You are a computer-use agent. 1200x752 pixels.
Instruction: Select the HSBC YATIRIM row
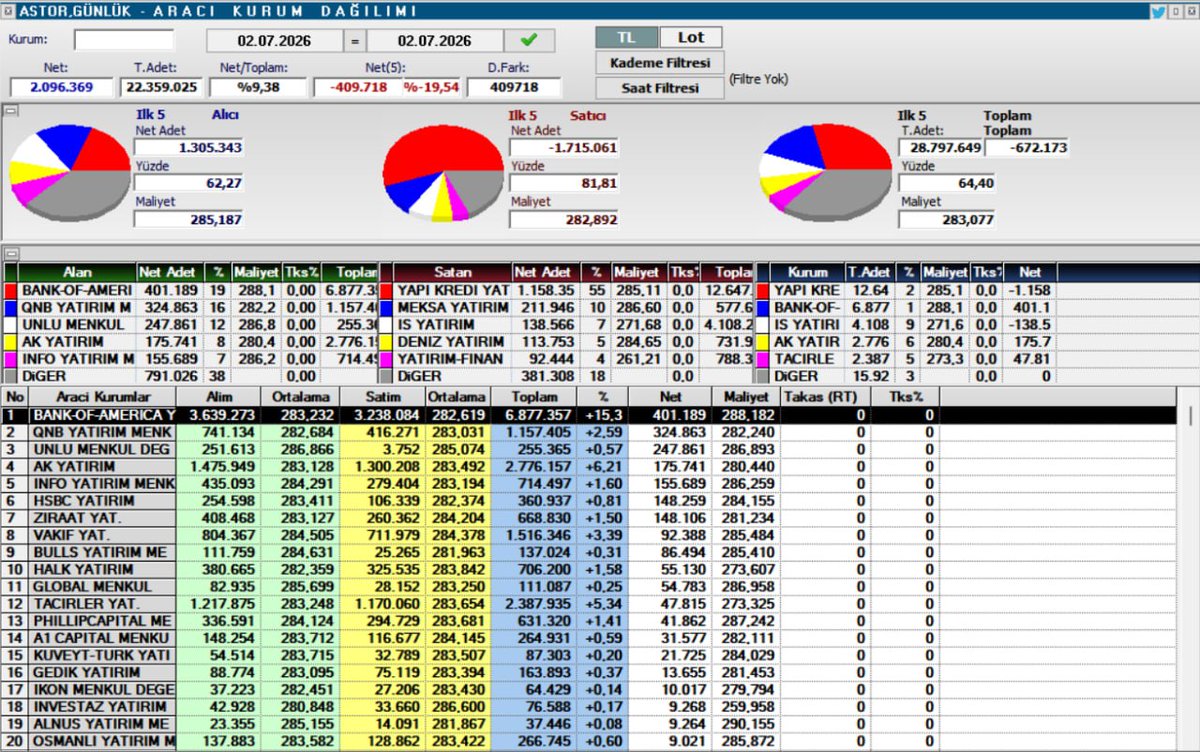click(590, 500)
